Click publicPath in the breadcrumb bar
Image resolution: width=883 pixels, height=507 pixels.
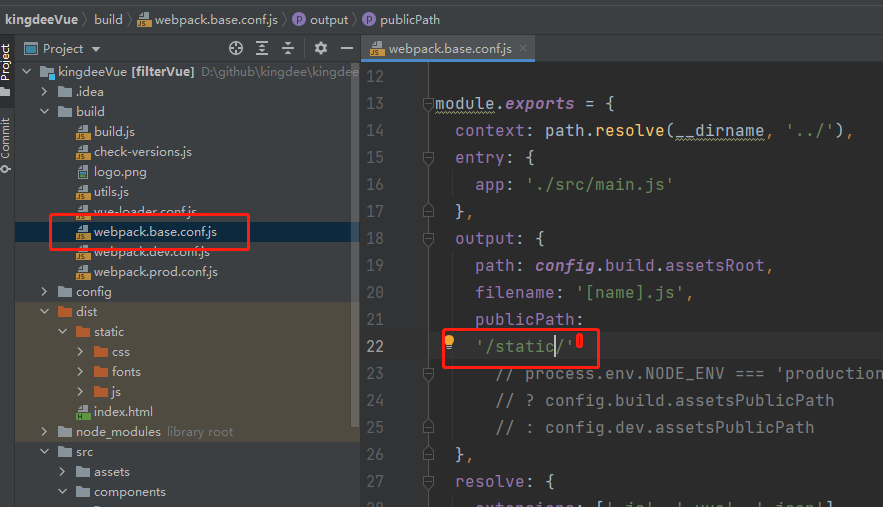coord(402,20)
